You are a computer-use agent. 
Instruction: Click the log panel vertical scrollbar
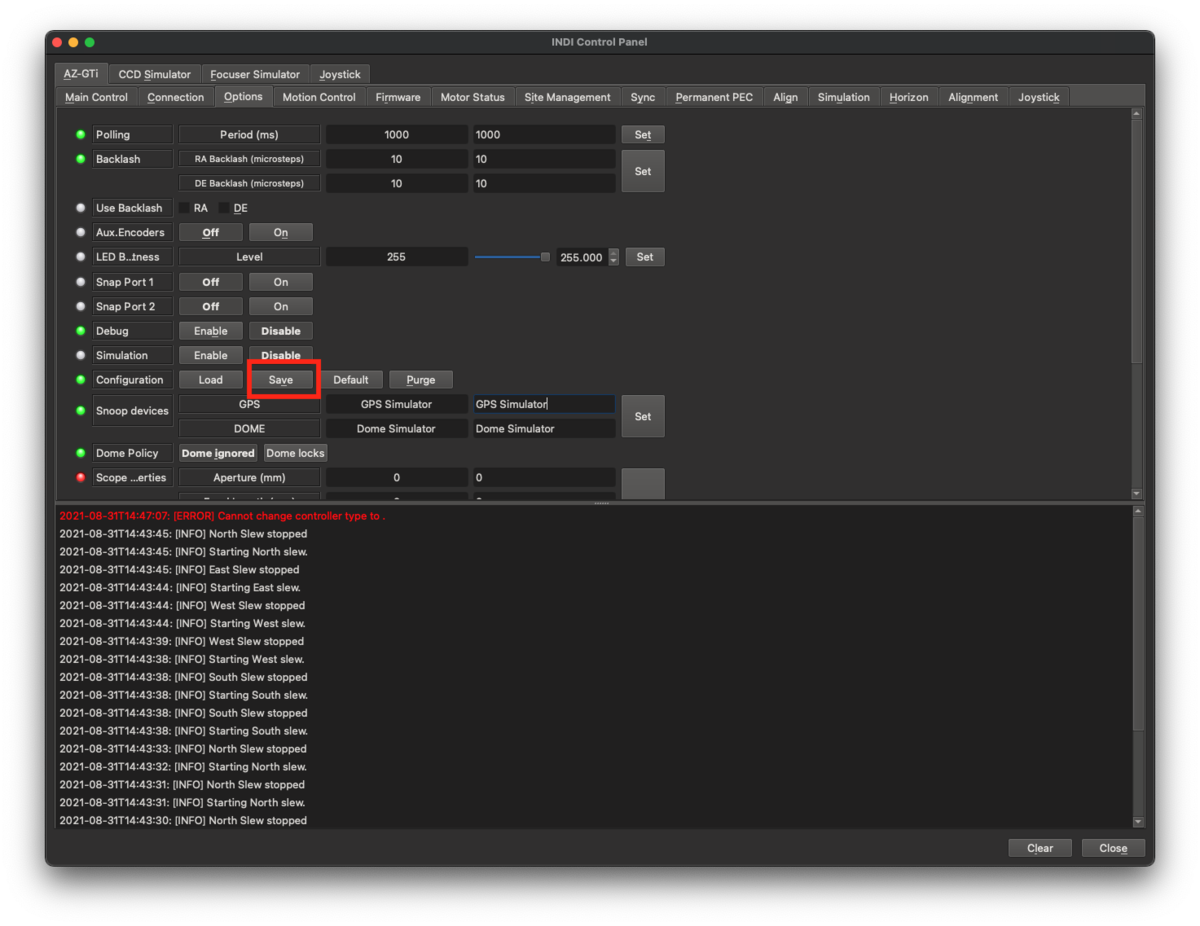point(1138,666)
